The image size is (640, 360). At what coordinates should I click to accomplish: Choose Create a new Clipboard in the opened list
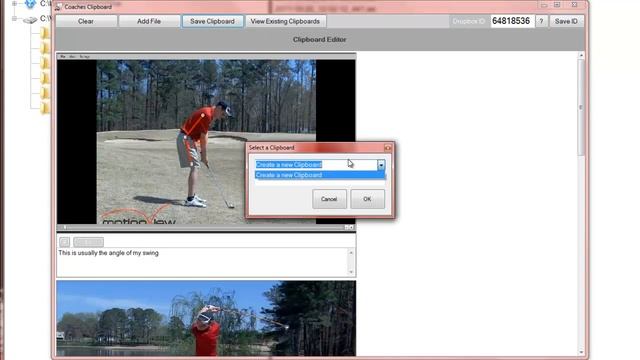(x=320, y=175)
